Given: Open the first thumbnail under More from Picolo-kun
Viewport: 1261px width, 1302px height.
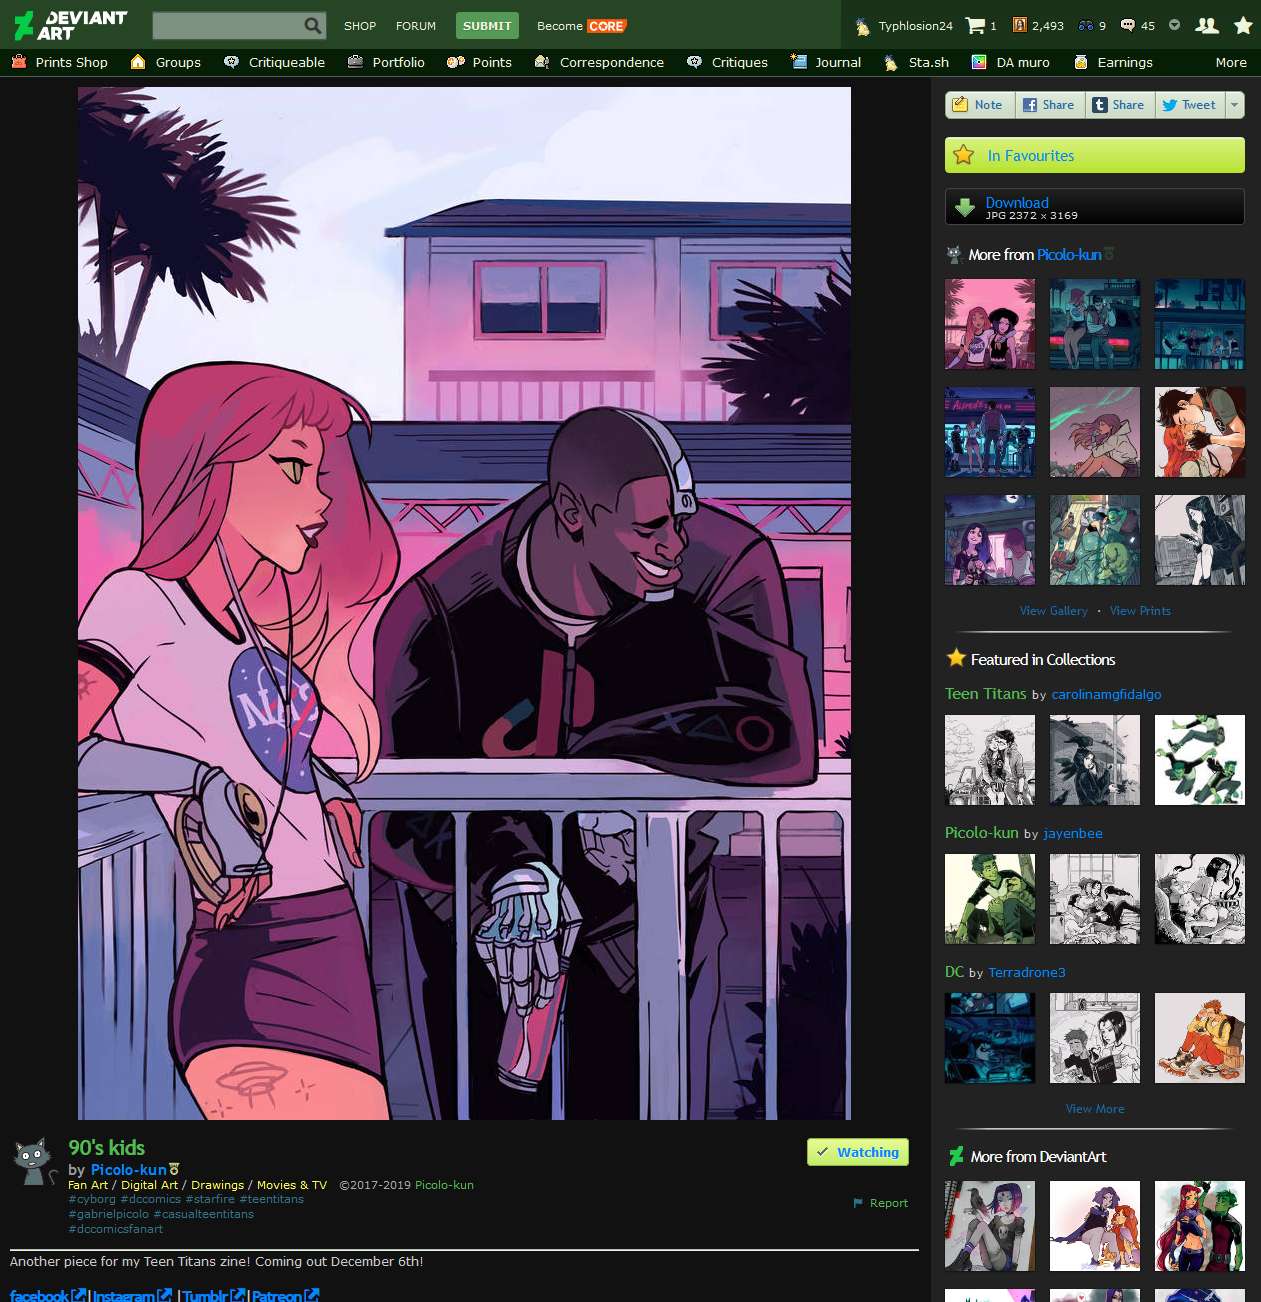Looking at the screenshot, I should point(989,324).
